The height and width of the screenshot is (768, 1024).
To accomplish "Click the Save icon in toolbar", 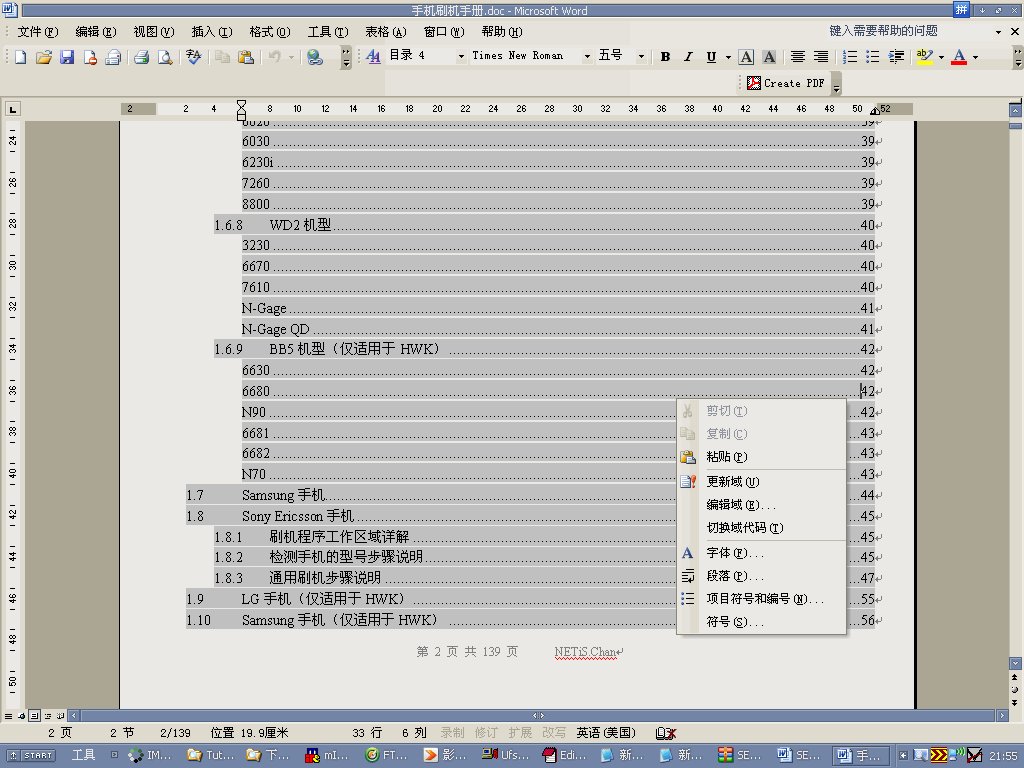I will (67, 57).
